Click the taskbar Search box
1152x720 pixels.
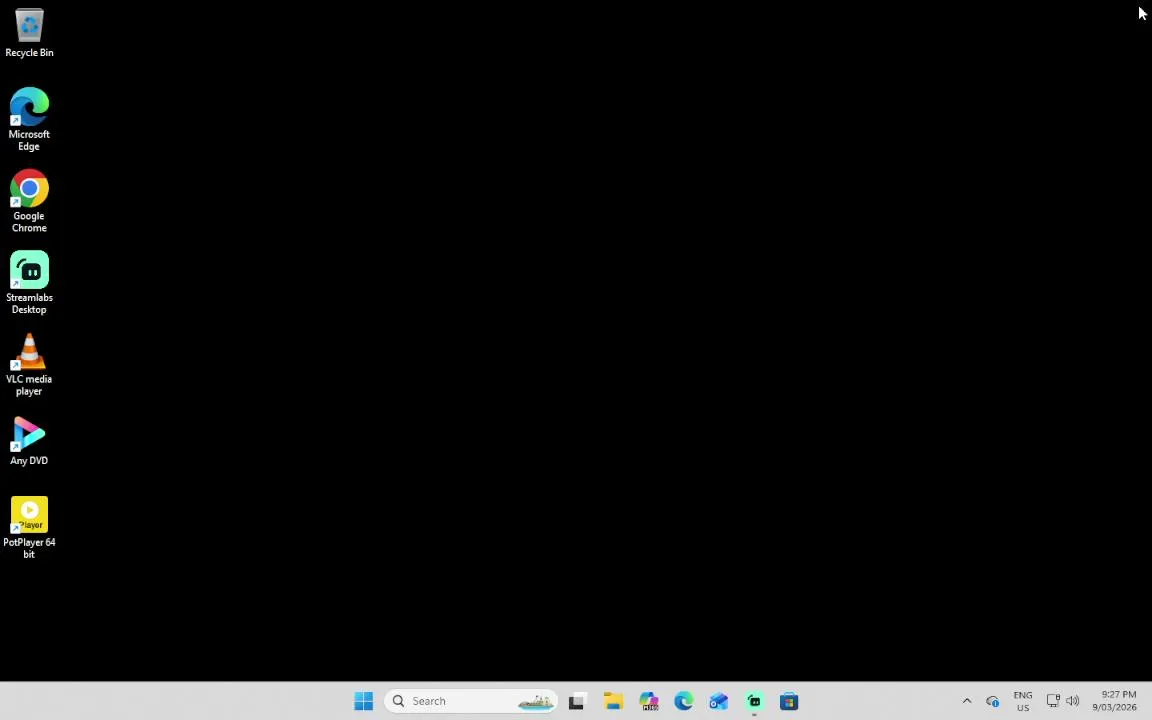point(471,701)
